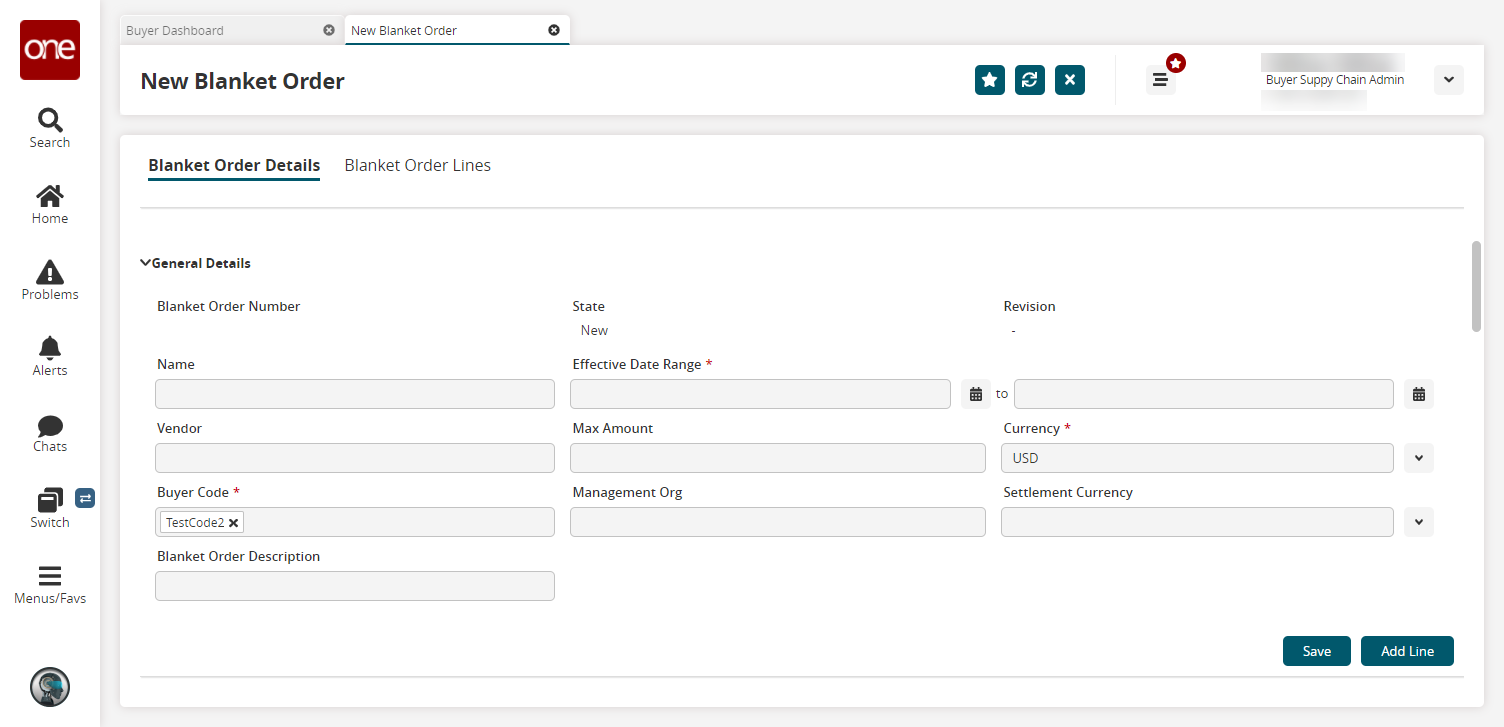Open the user account dropdown menu
This screenshot has width=1504, height=727.
coord(1448,80)
